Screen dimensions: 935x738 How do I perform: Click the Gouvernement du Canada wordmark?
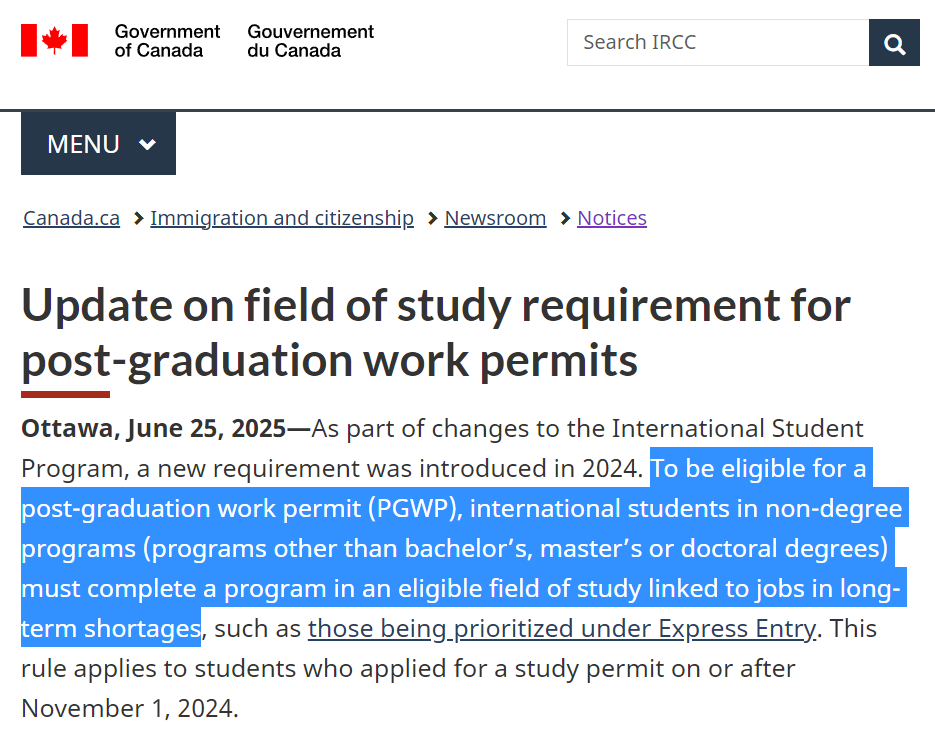pyautogui.click(x=311, y=41)
